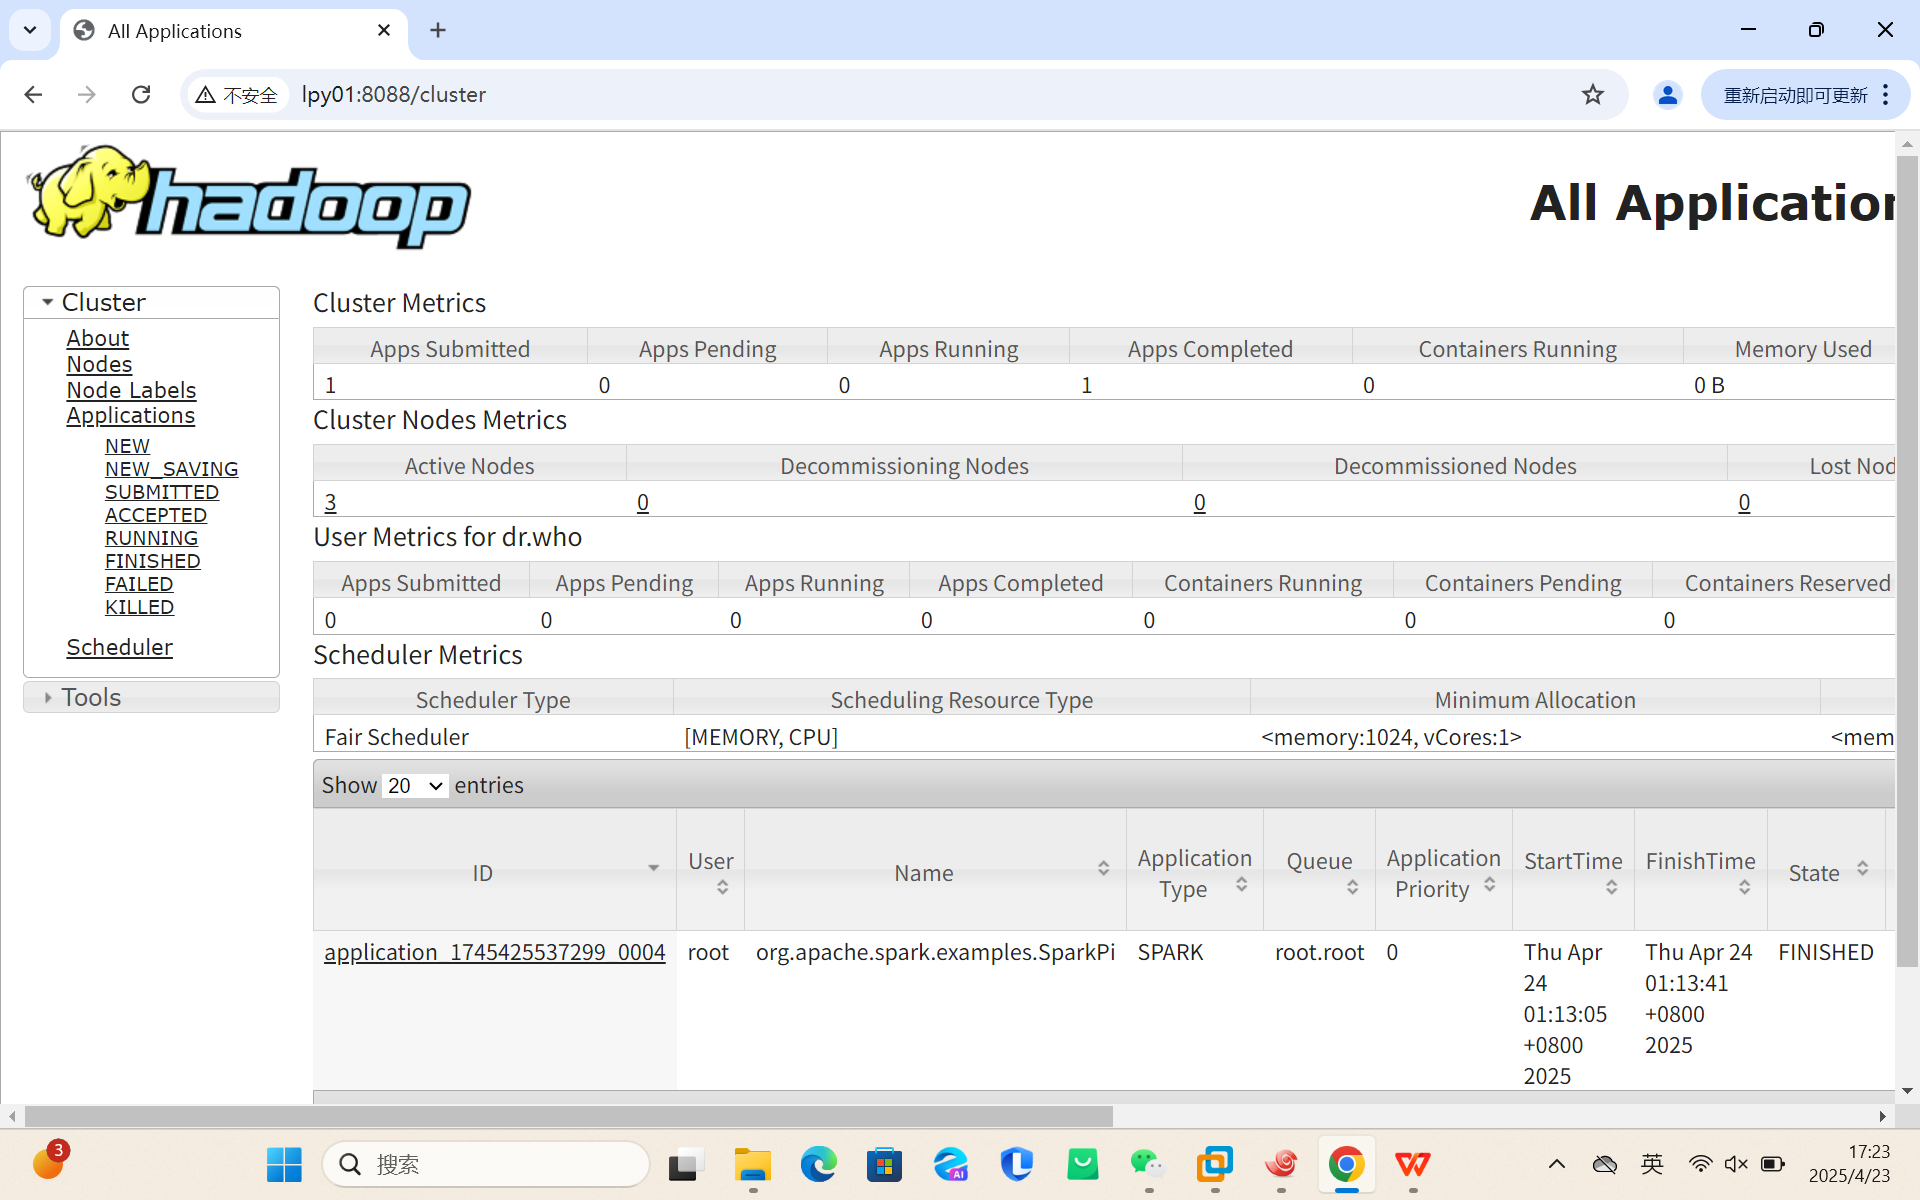Open a new browser tab

tap(438, 30)
